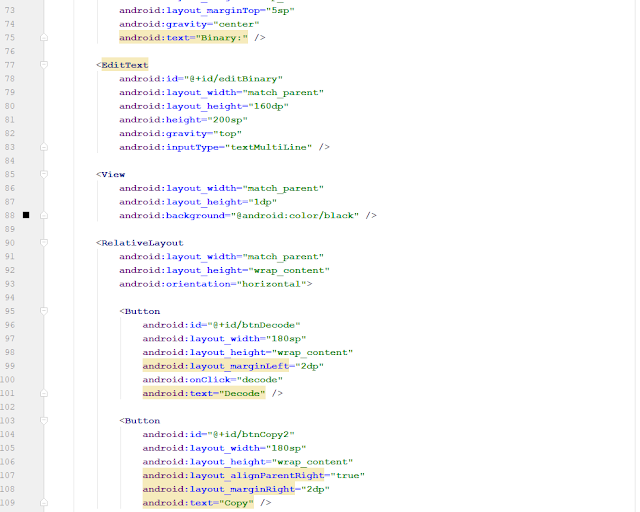Click the layout_width "180sp" on line 105
640x512 pixels.
[286, 448]
